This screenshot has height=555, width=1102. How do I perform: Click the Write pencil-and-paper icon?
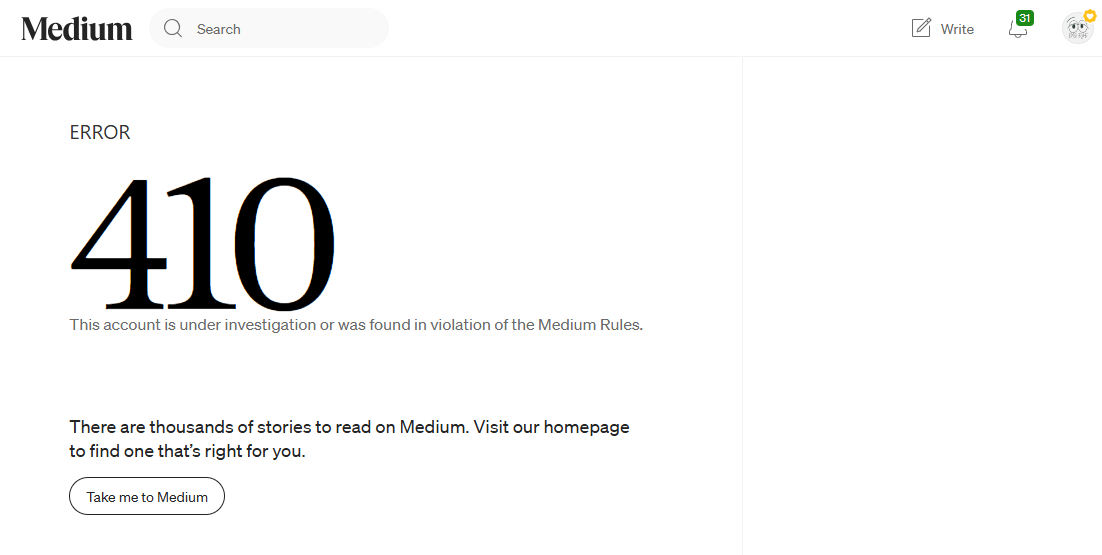pos(921,28)
